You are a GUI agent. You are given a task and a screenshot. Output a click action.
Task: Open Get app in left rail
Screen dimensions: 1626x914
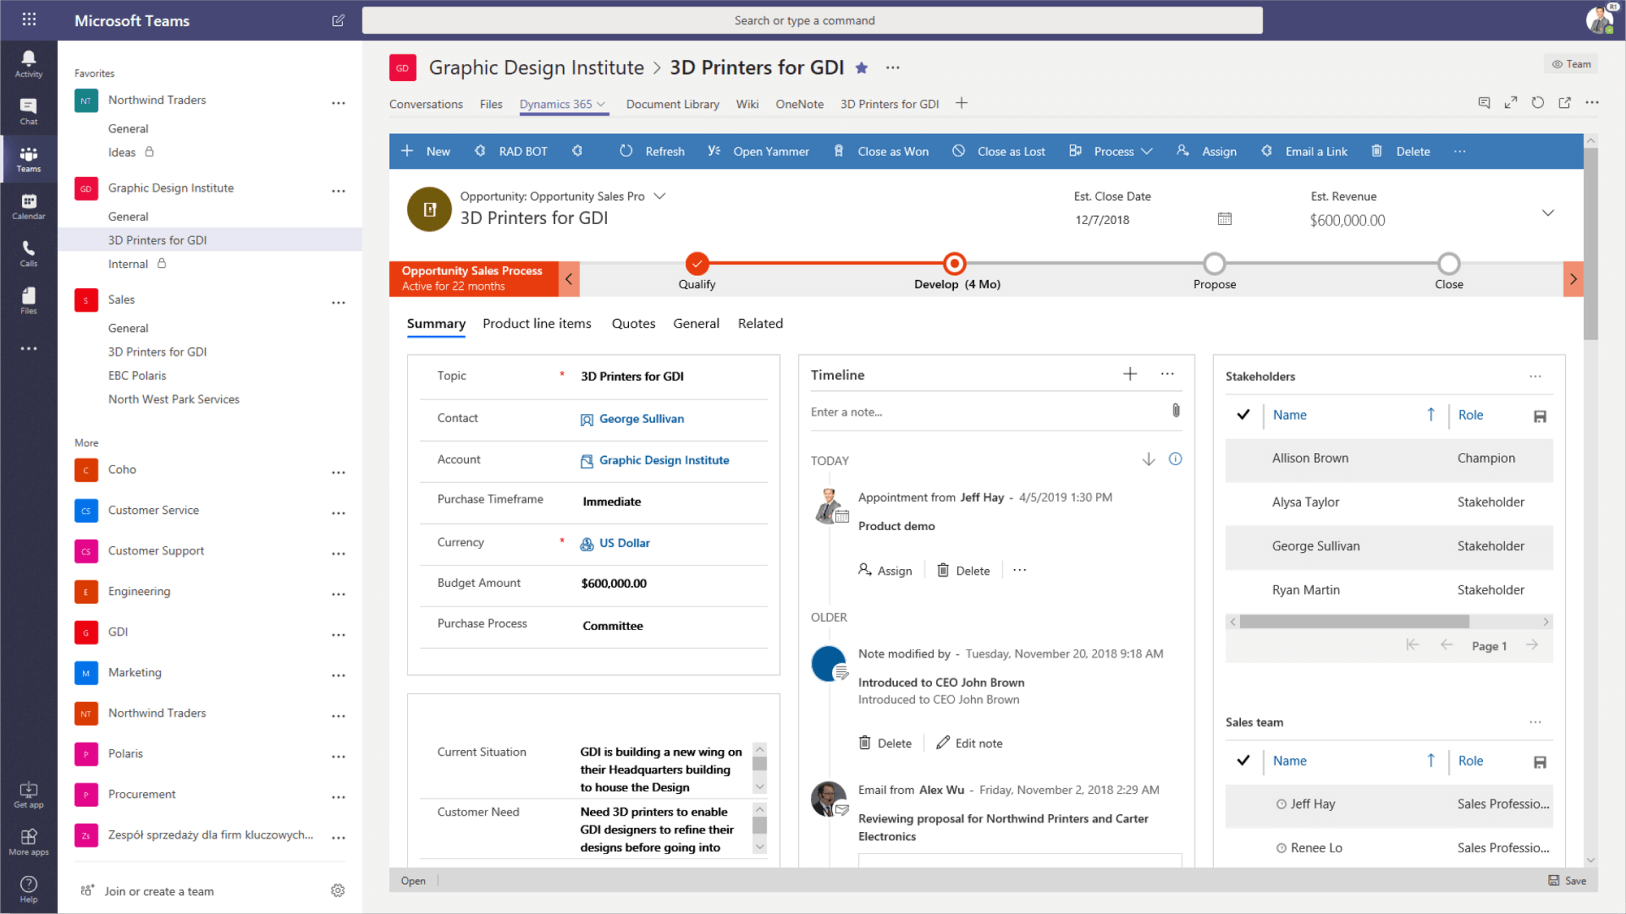(28, 795)
